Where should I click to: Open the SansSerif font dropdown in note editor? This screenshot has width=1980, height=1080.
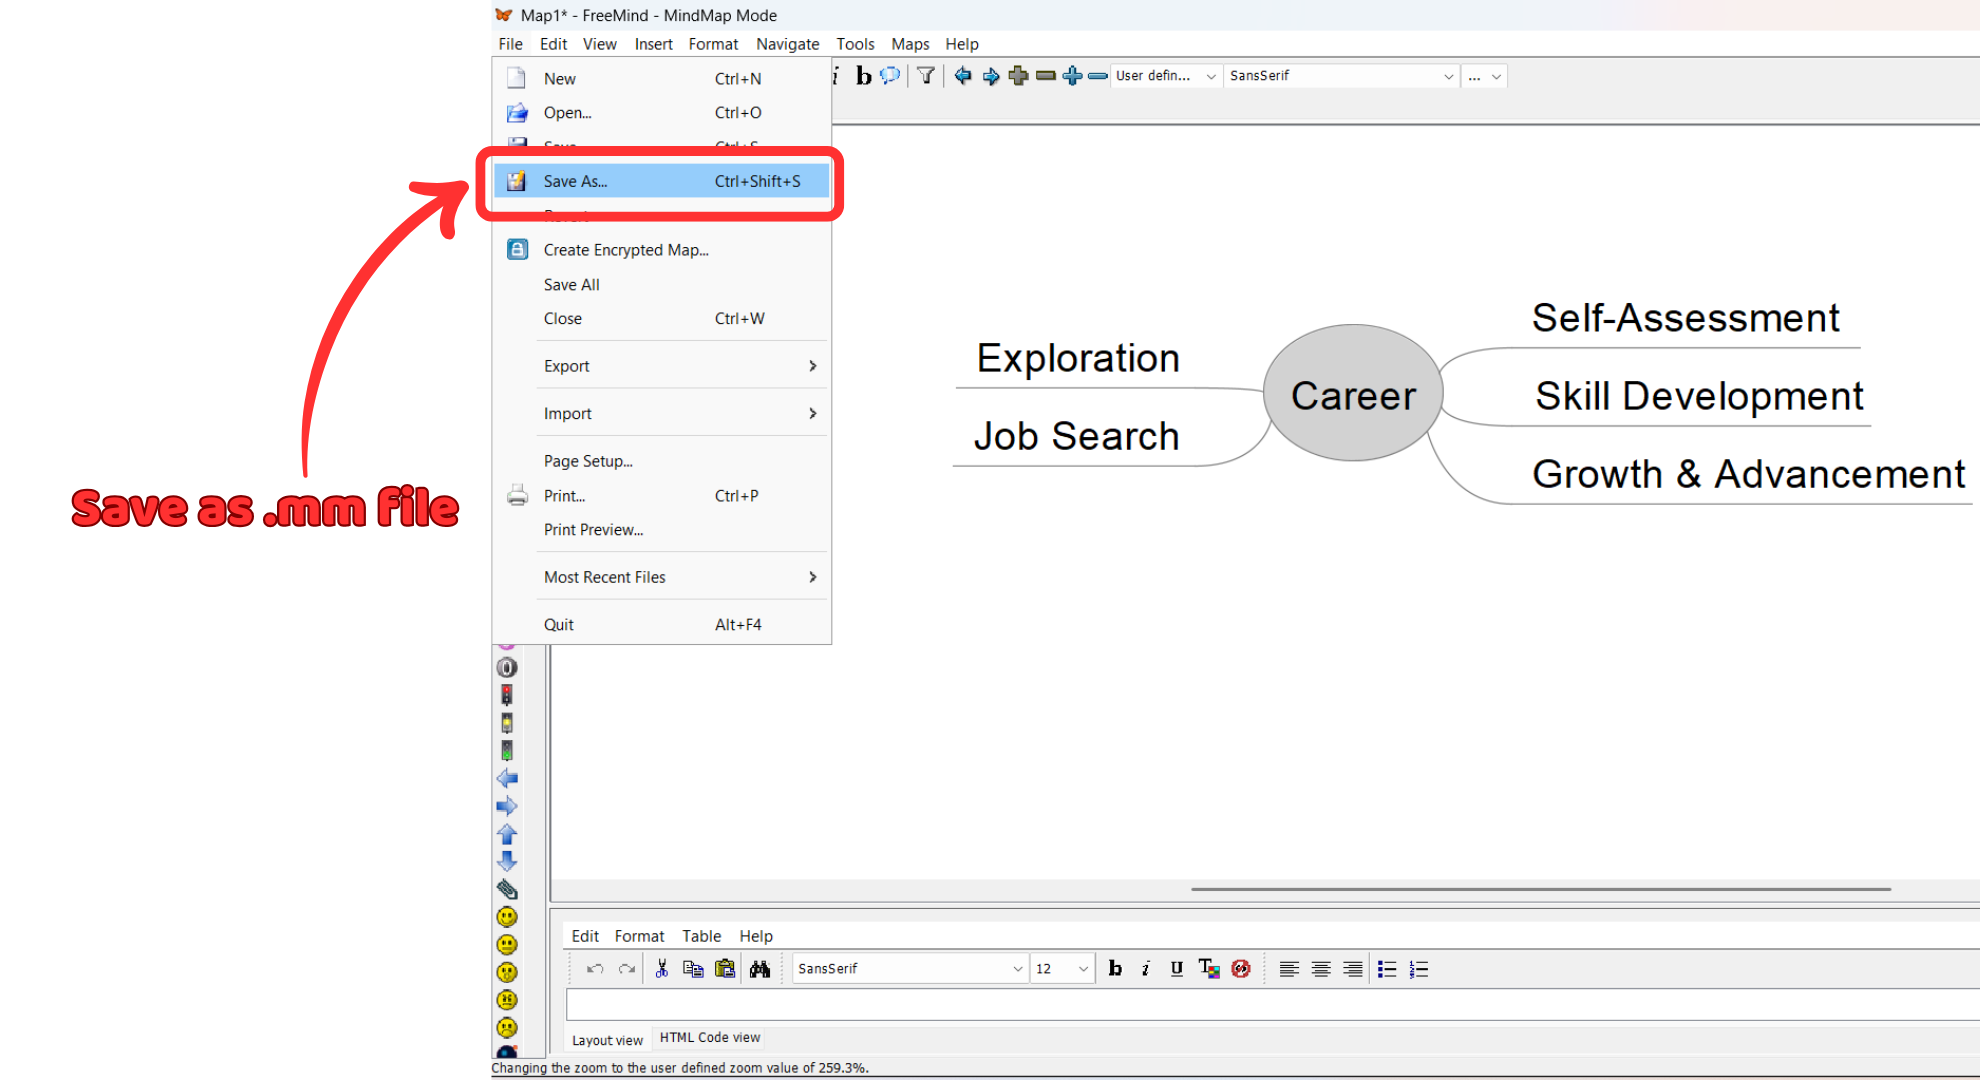point(909,969)
